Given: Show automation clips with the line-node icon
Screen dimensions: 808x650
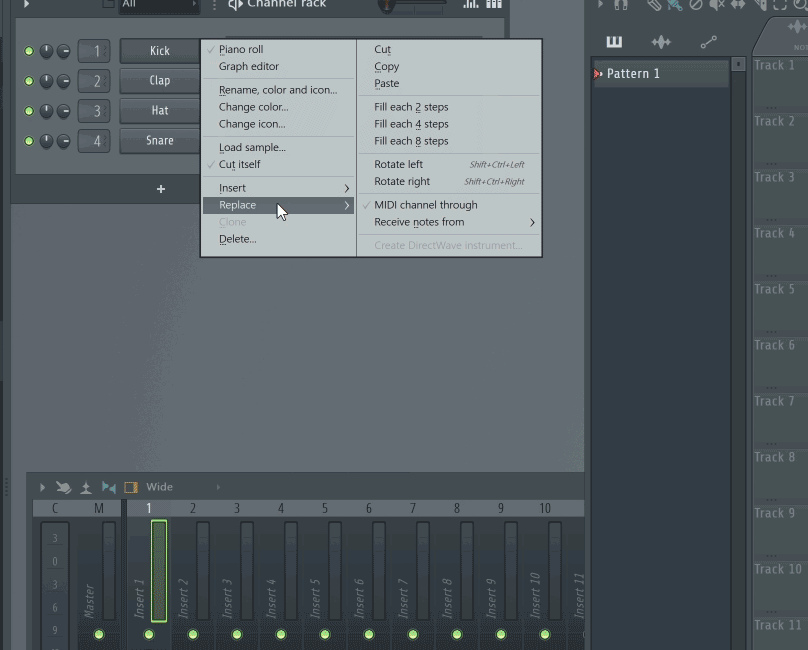Looking at the screenshot, I should [x=709, y=42].
